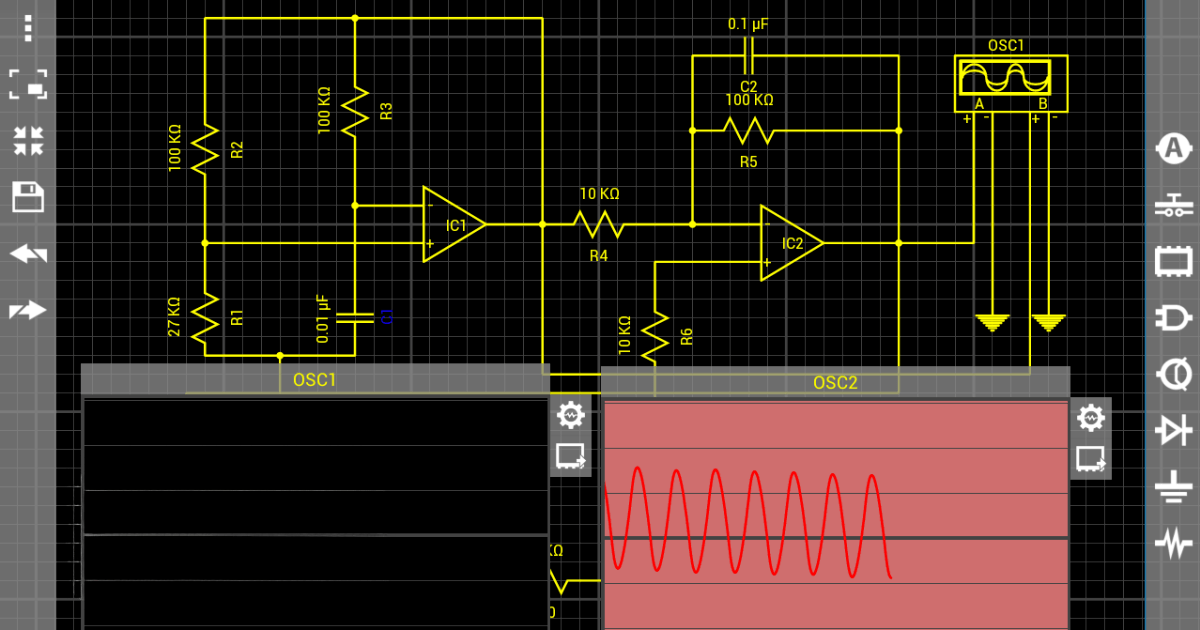Select the diode component
This screenshot has width=1200, height=630.
tap(1172, 431)
